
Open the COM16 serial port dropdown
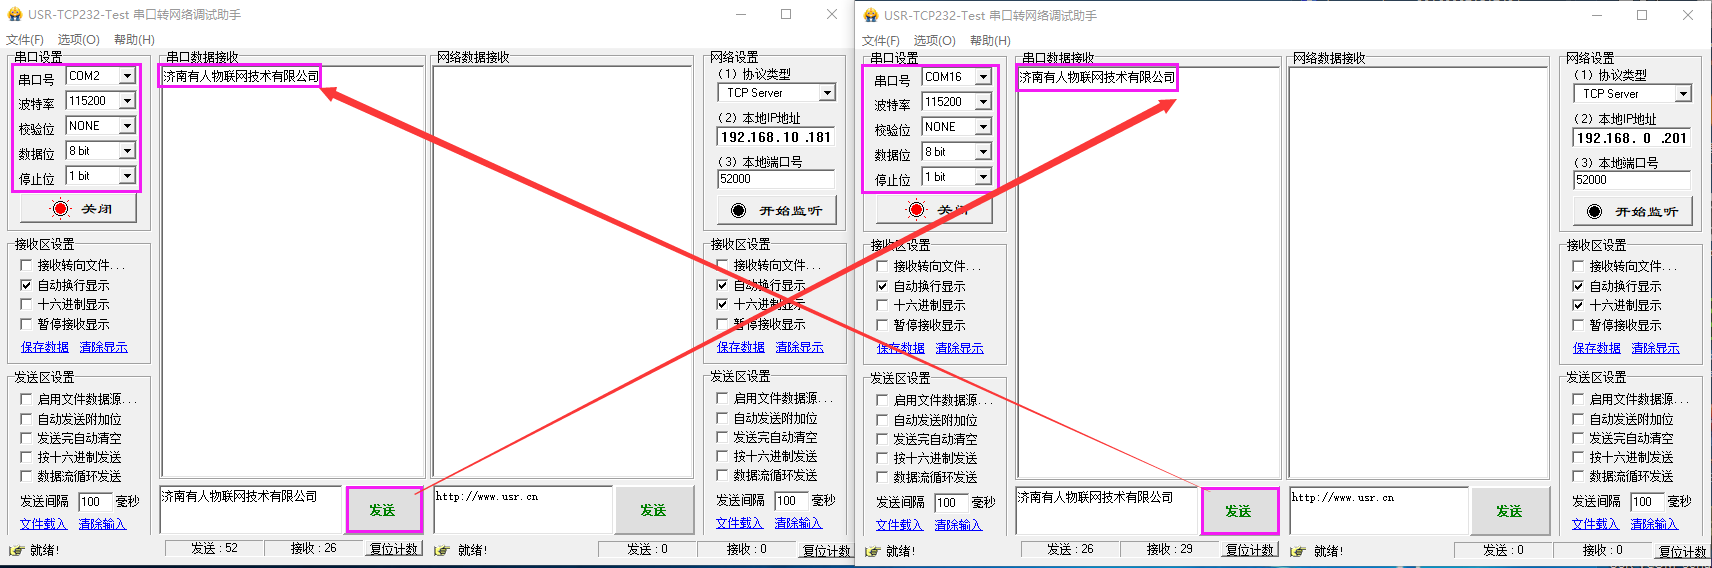tap(983, 77)
